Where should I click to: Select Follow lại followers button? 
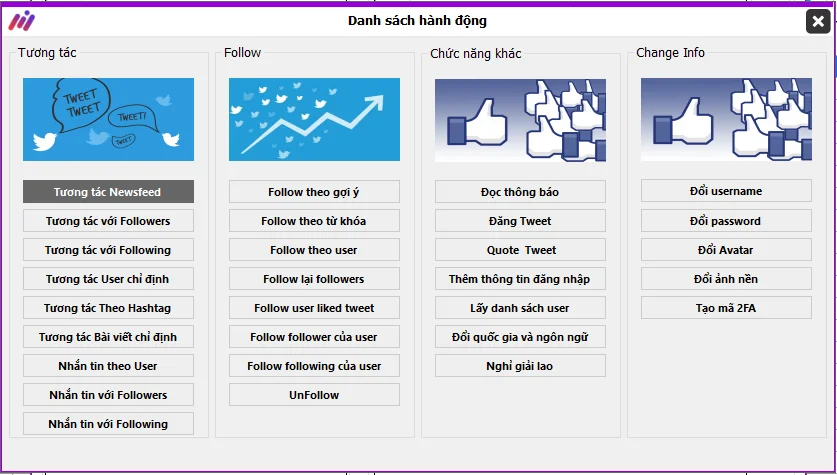[x=314, y=279]
